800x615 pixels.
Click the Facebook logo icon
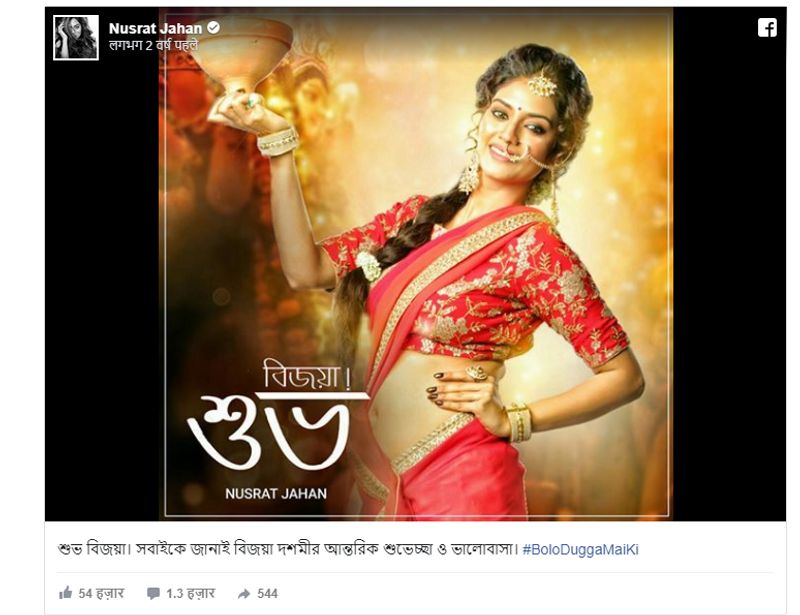point(767,28)
